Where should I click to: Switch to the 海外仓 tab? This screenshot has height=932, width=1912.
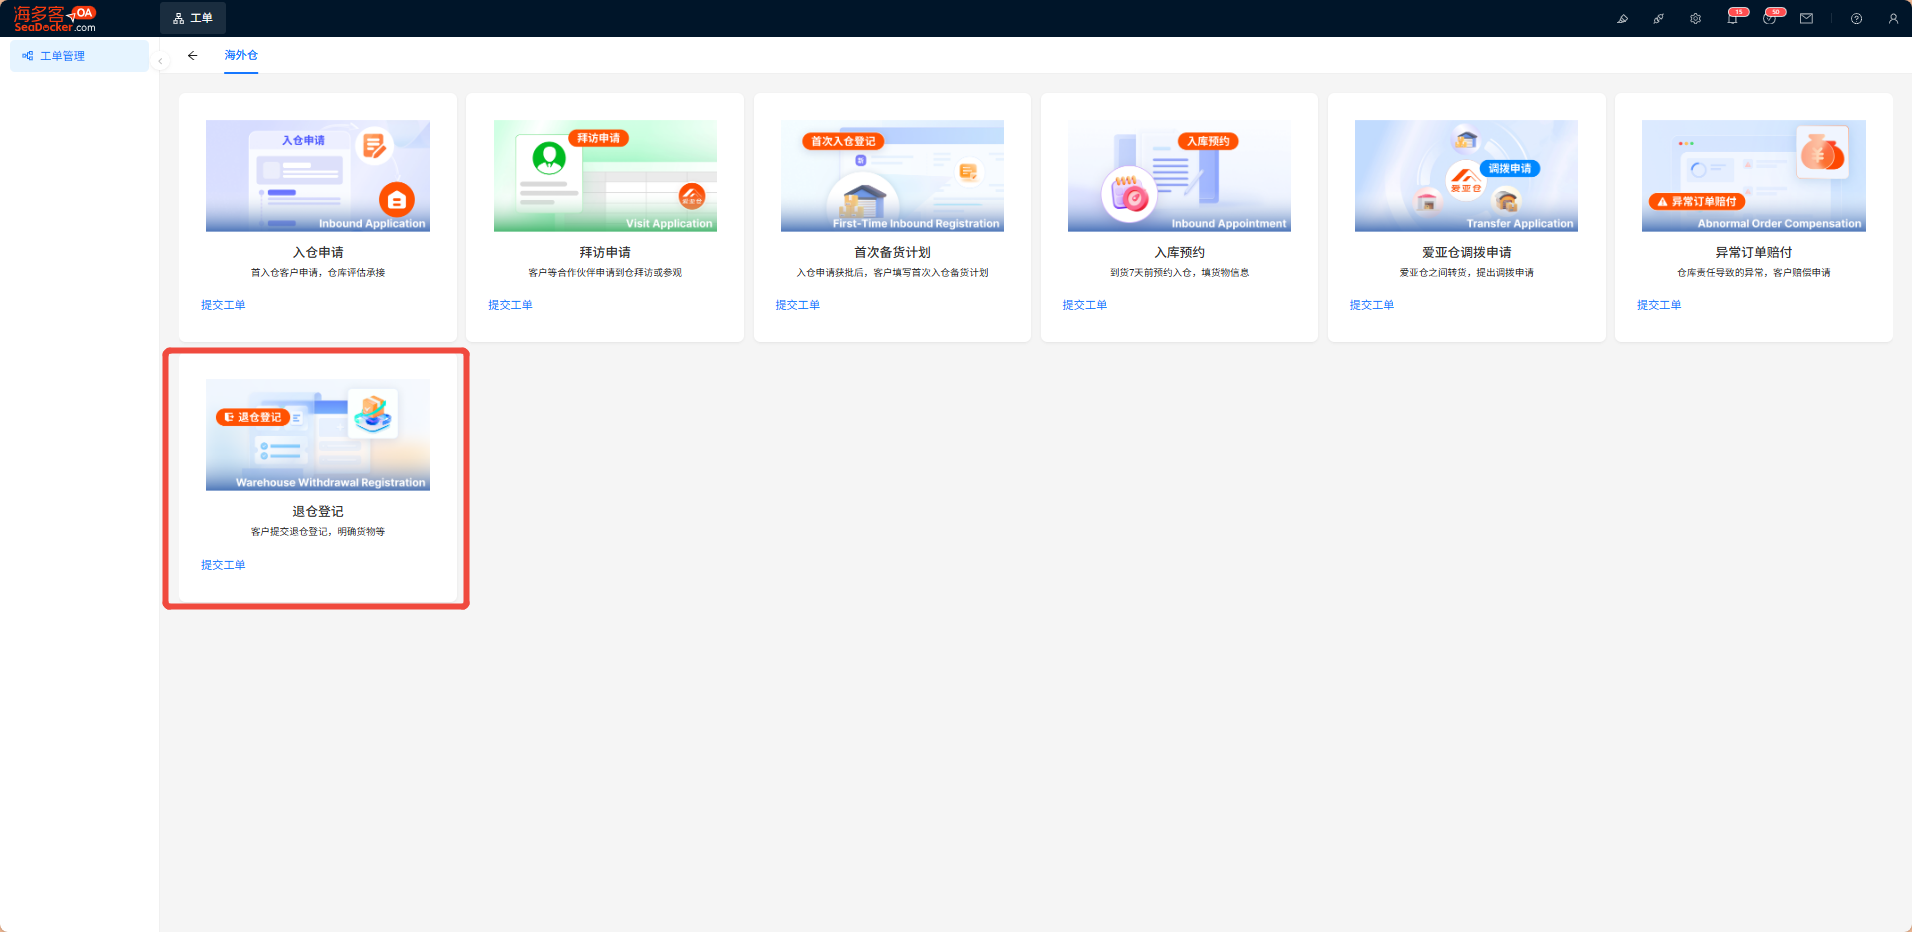click(241, 55)
